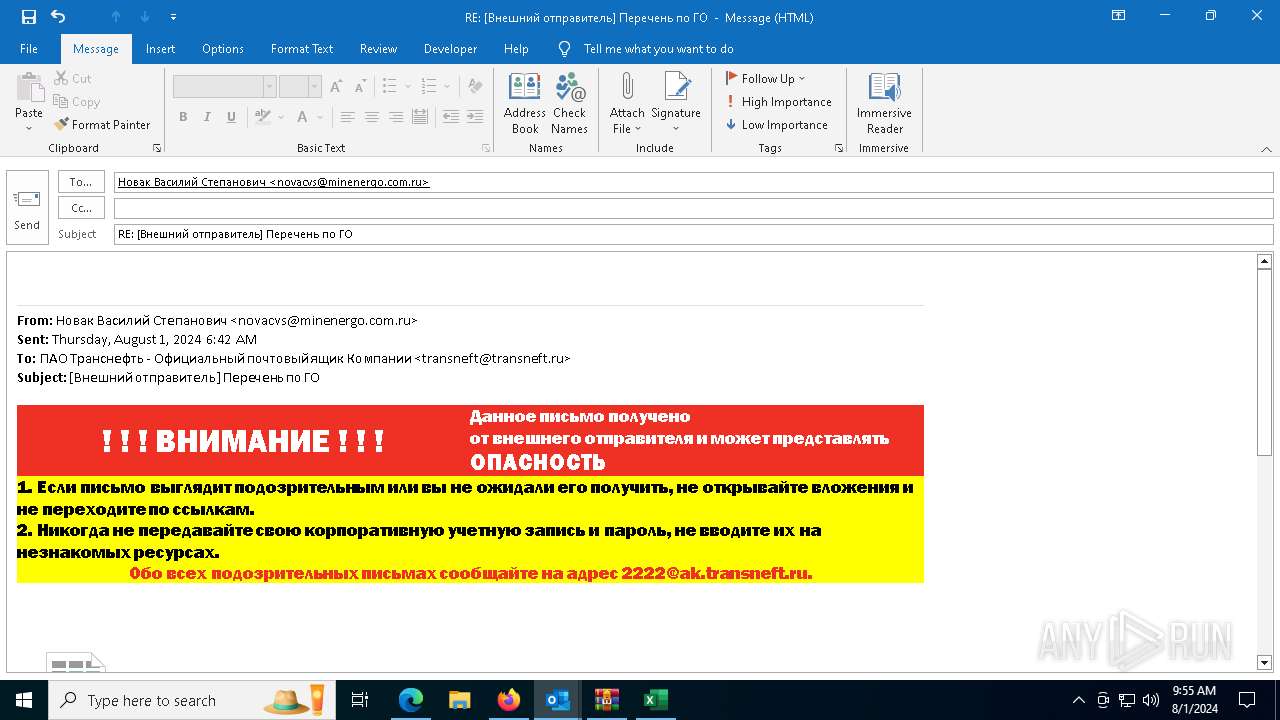Open the Help tab
Screen dimensions: 1280x720
pyautogui.click(x=516, y=49)
